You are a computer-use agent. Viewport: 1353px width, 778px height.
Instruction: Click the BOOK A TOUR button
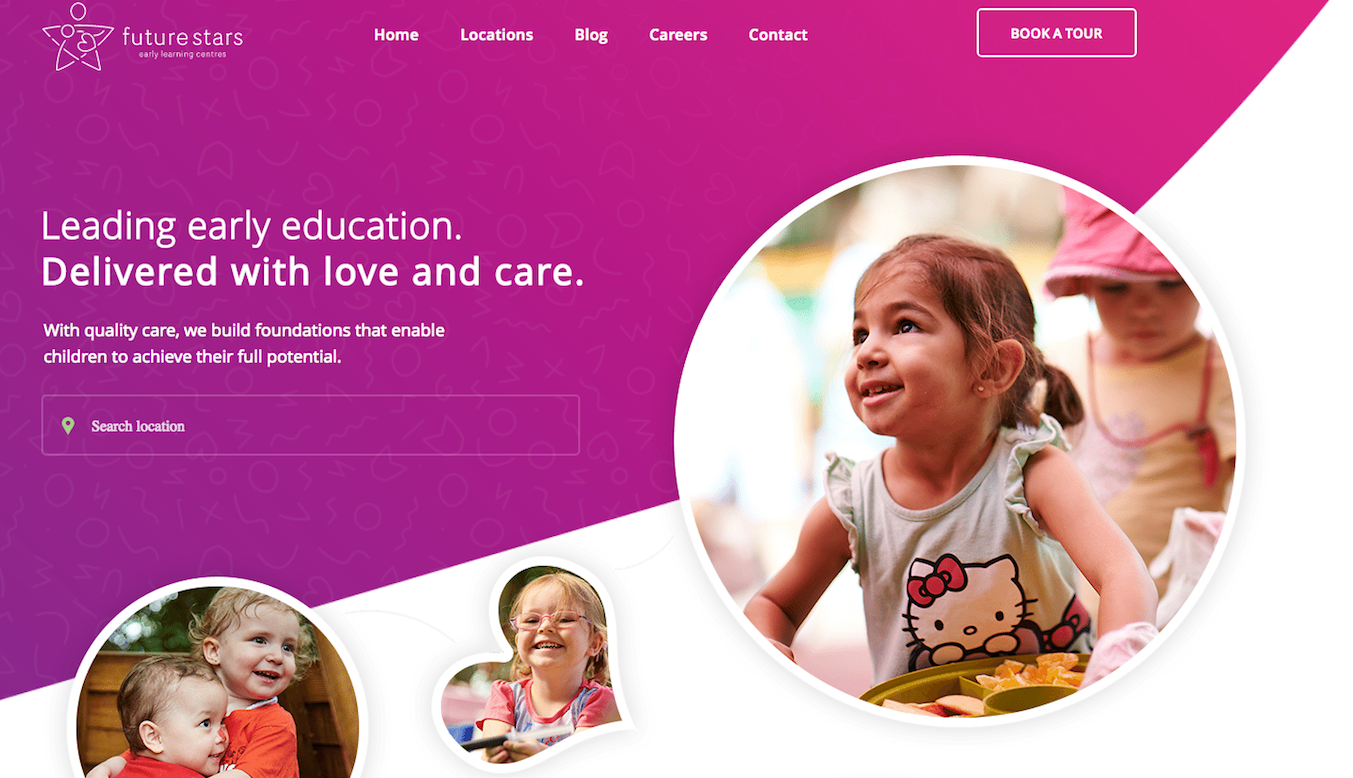point(1056,33)
